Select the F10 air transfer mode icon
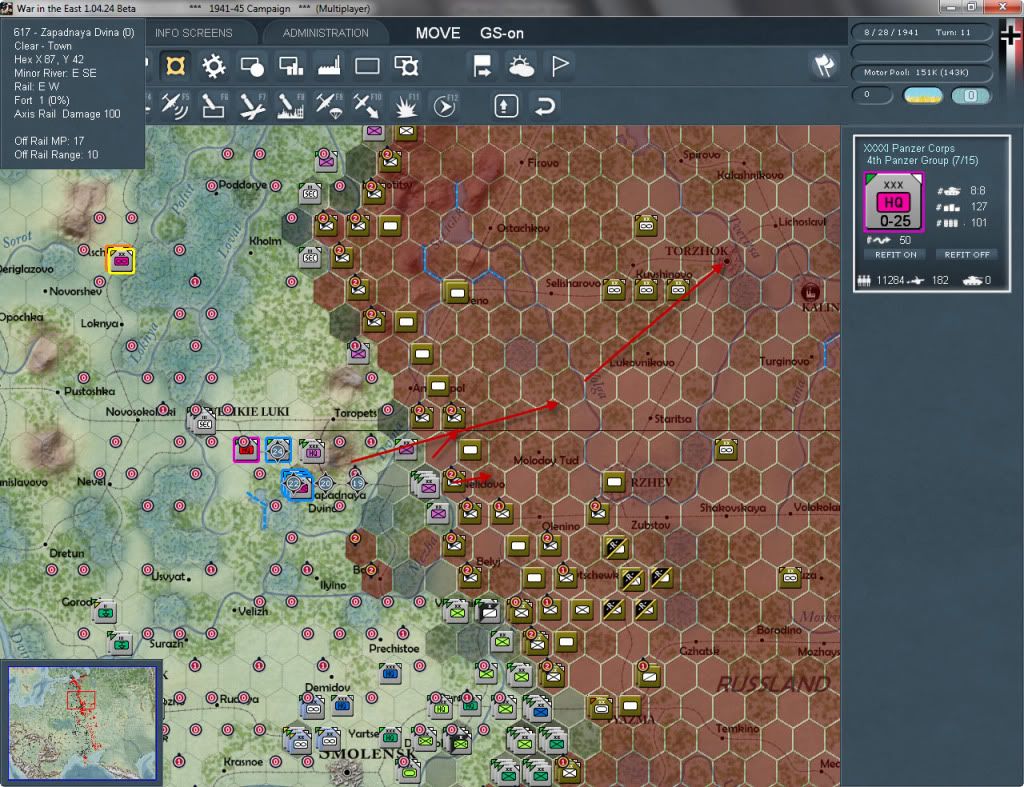The height and width of the screenshot is (787, 1024). pyautogui.click(x=367, y=106)
